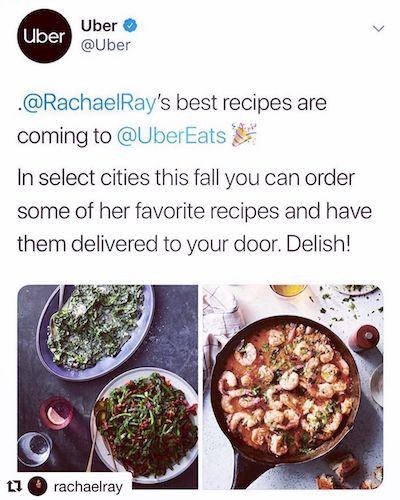The height and width of the screenshot is (500, 400).
Task: Click the Uber display name
Action: coord(99,26)
